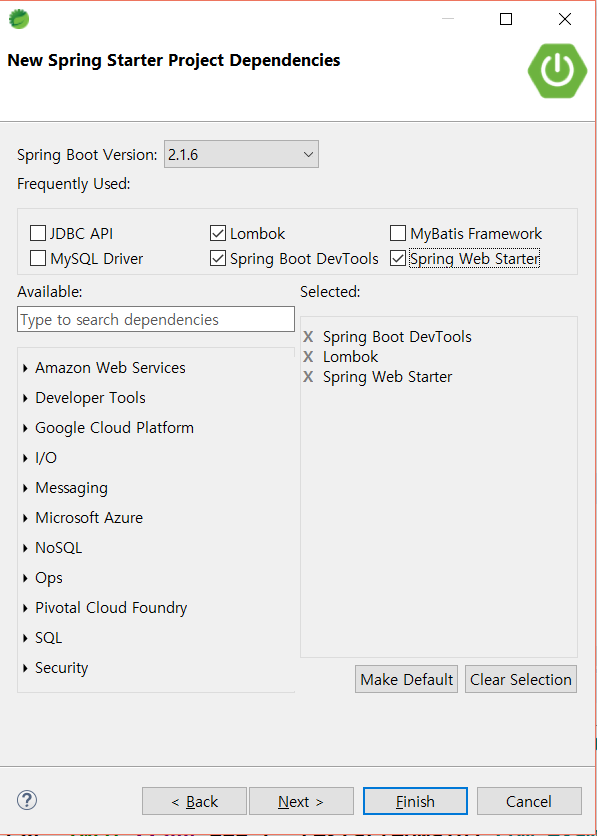The image size is (597, 836).
Task: Remove Lombok using its X icon
Action: point(308,357)
